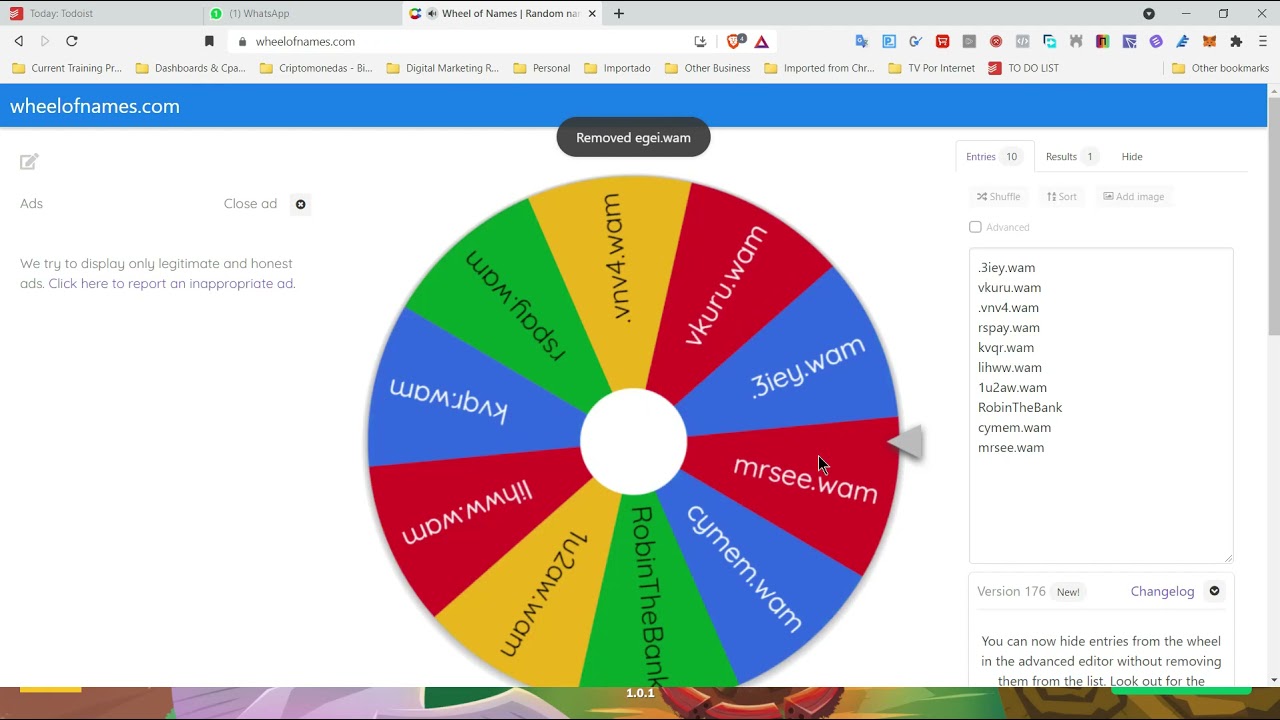Open the Changelog link

1162,591
